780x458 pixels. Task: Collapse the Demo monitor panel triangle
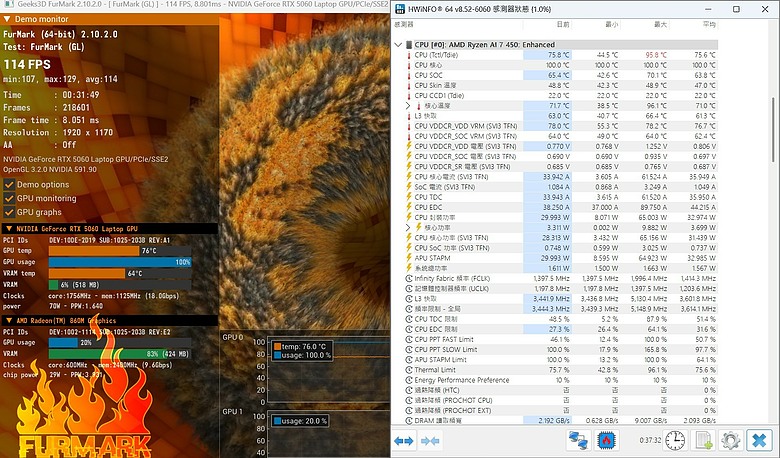7,19
